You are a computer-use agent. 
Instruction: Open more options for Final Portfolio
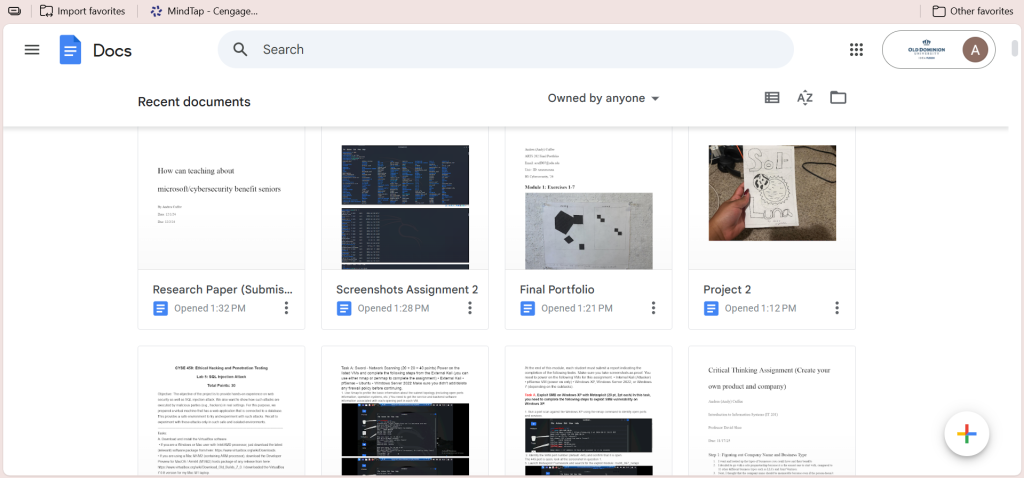pyautogui.click(x=653, y=308)
